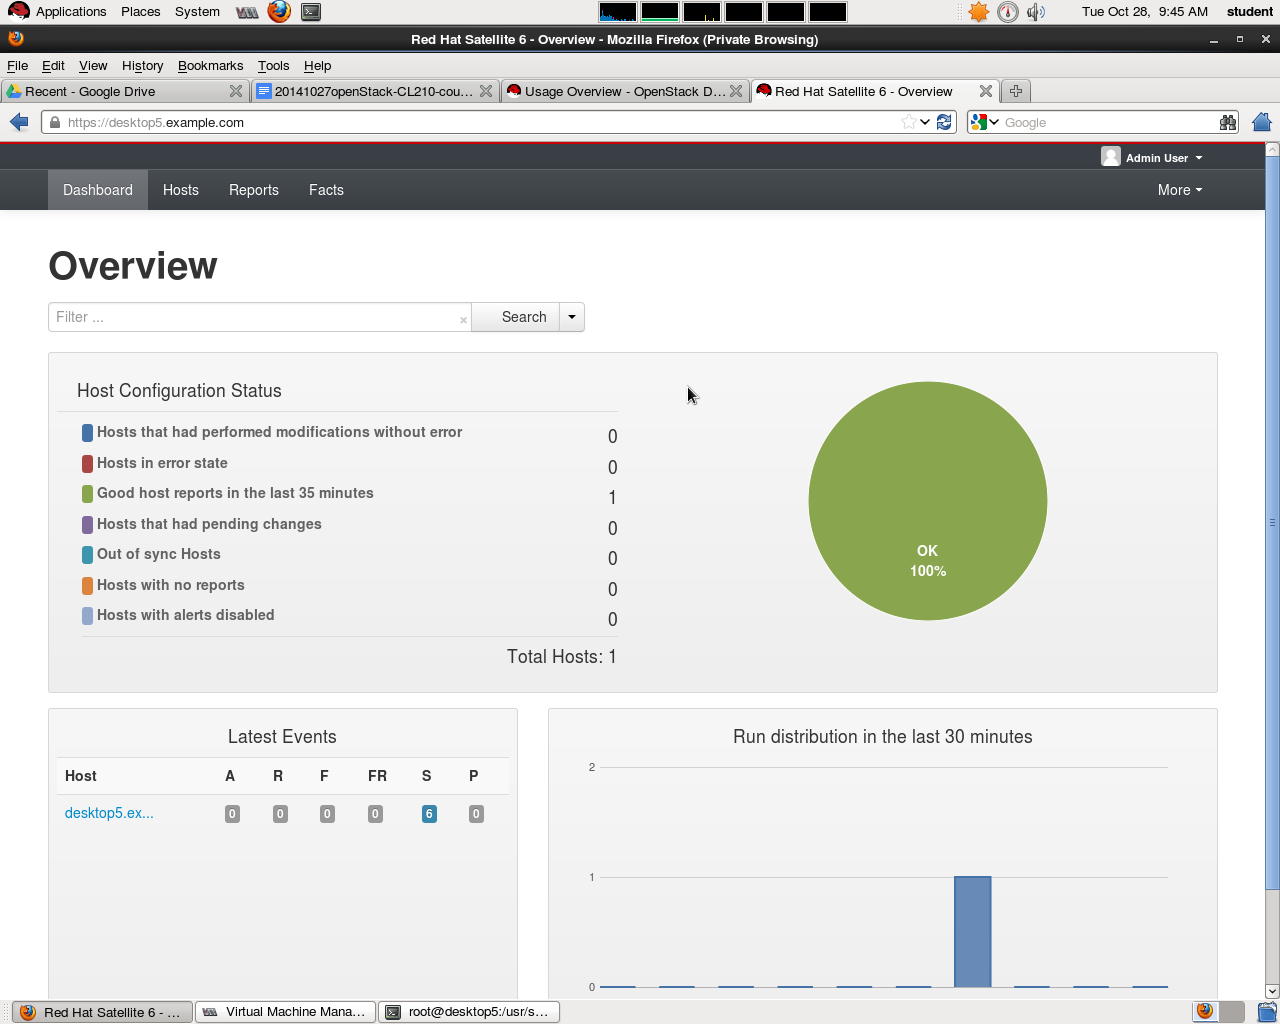Reload the page with refresh icon
The width and height of the screenshot is (1280, 1024).
(x=944, y=122)
